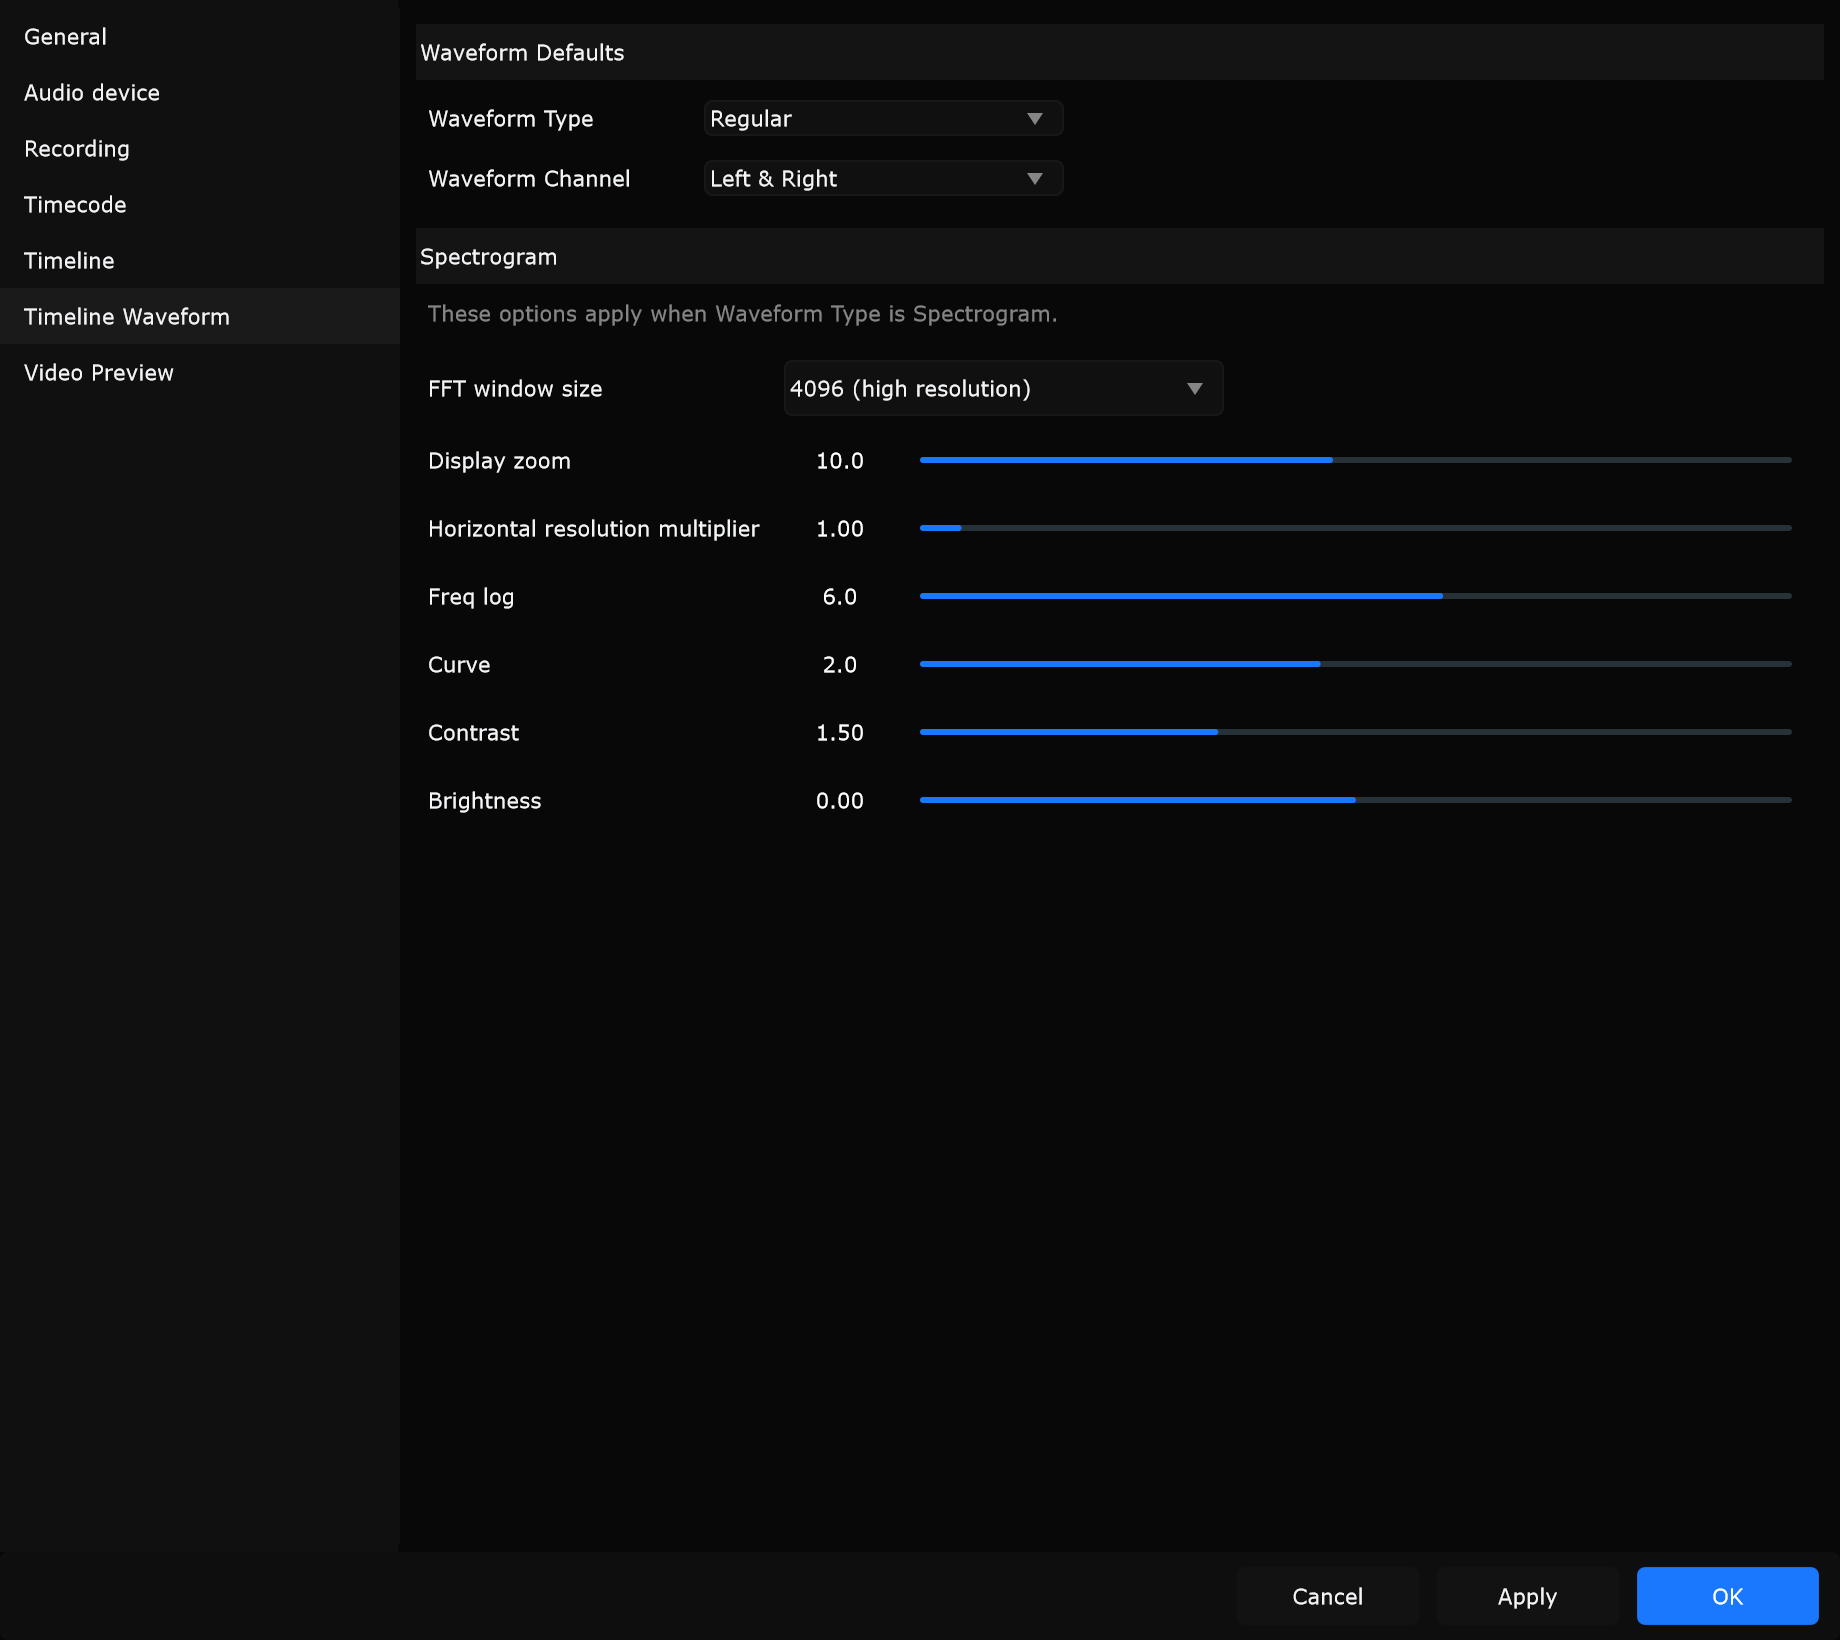Switch to Recording settings
The height and width of the screenshot is (1640, 1840).
point(200,149)
